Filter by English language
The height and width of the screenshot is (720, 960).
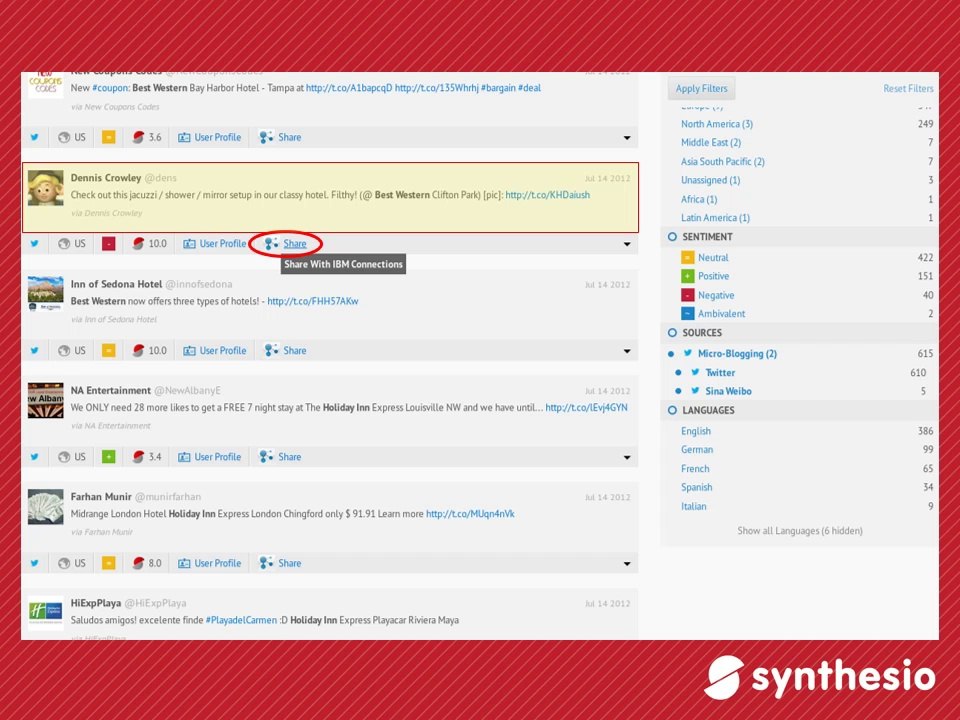pyautogui.click(x=696, y=431)
